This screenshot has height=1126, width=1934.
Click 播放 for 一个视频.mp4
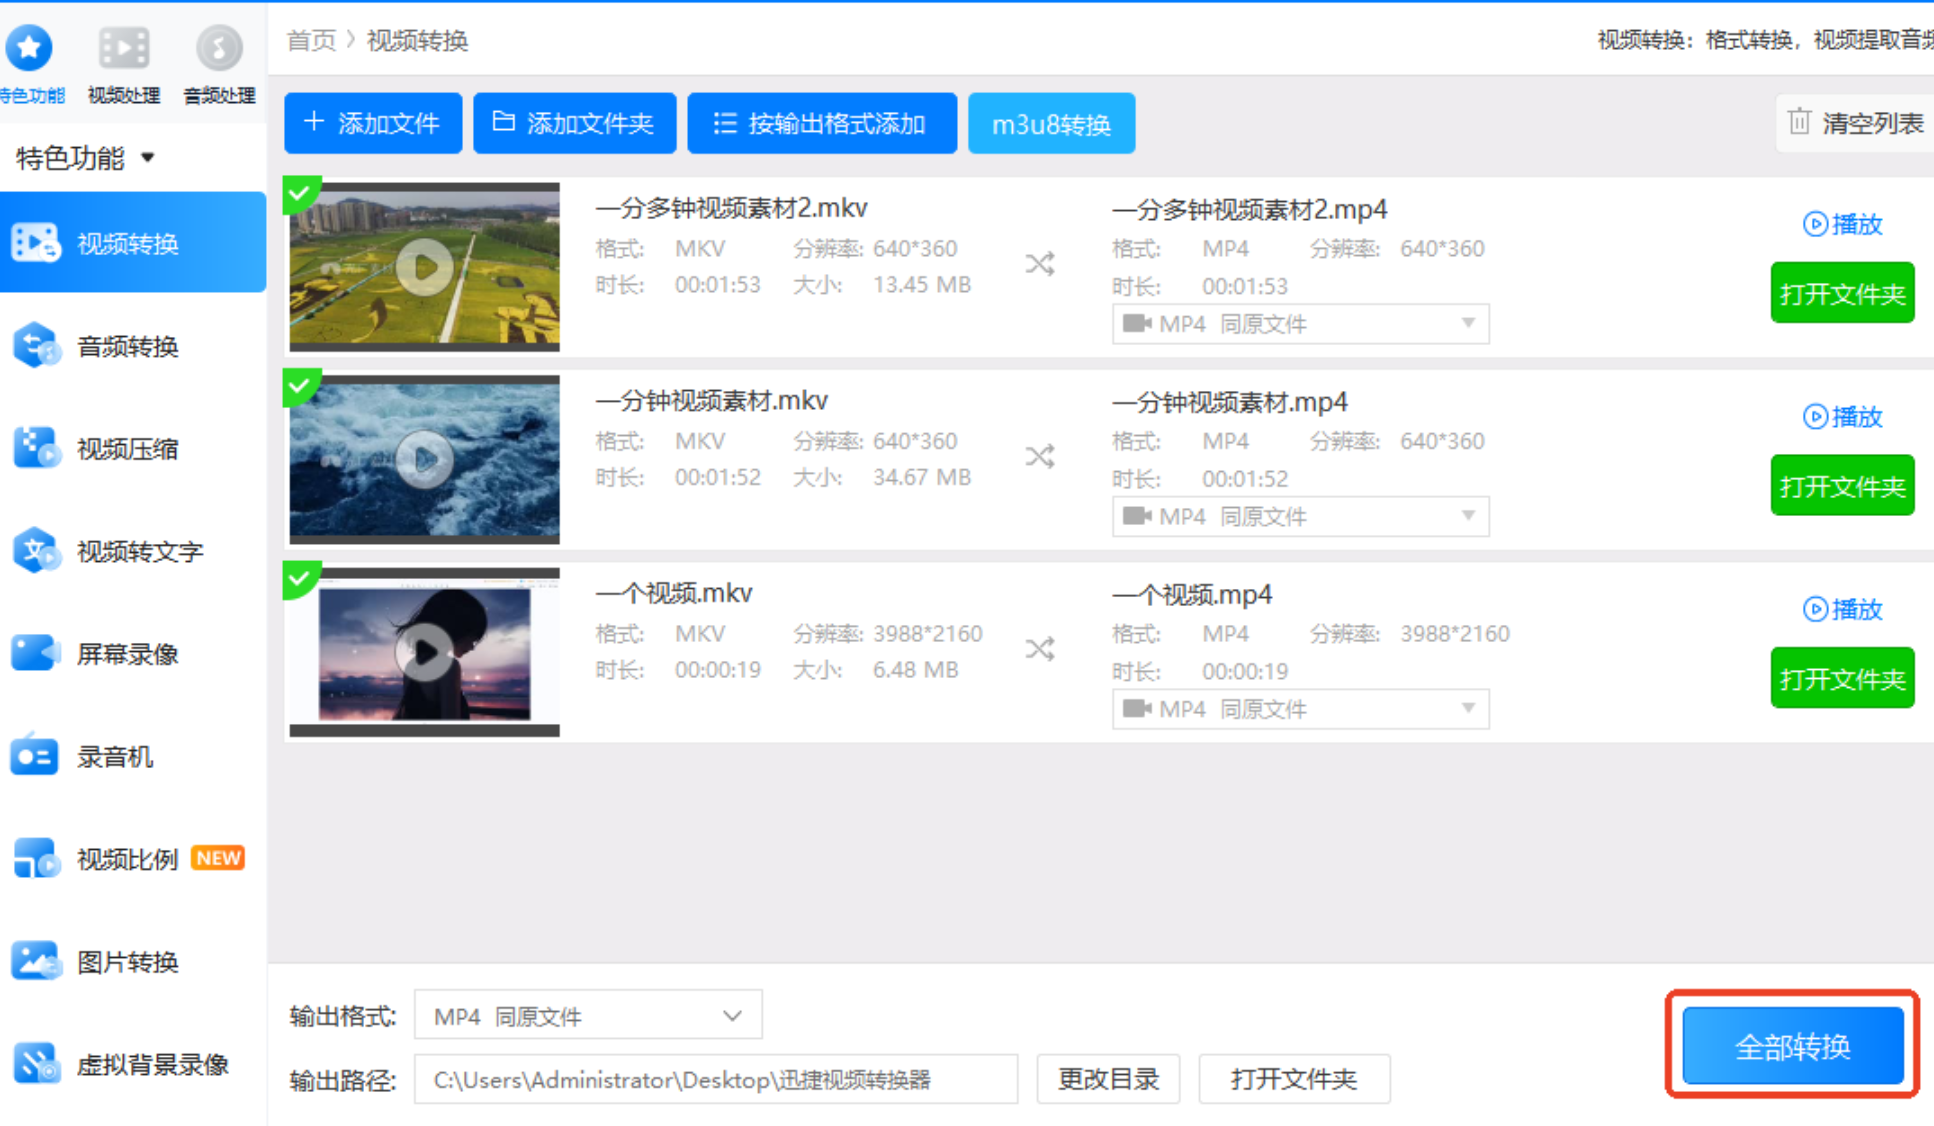(1843, 609)
